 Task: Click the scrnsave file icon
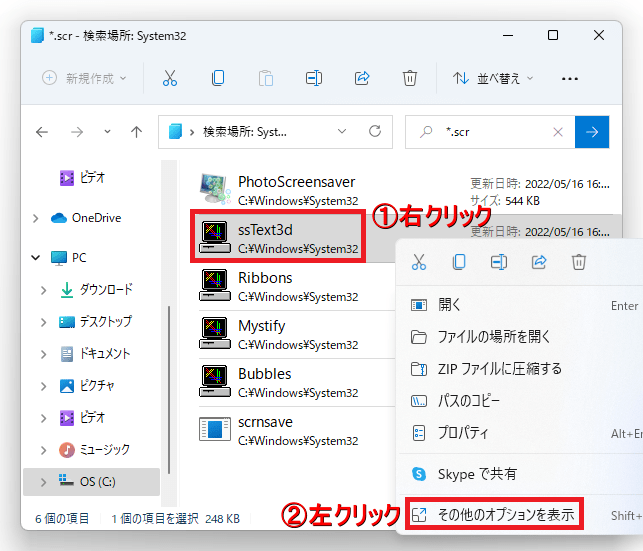[x=215, y=429]
